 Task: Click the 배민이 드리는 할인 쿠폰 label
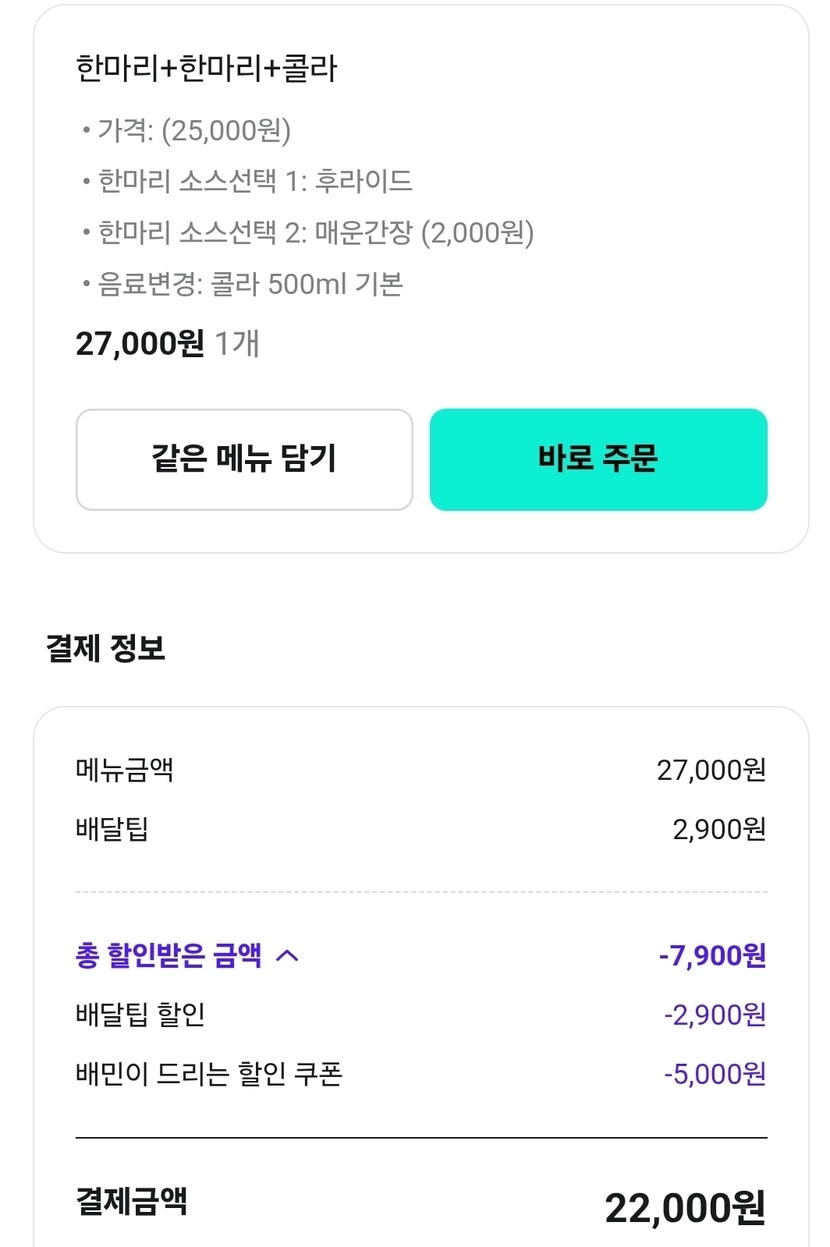click(x=208, y=1074)
